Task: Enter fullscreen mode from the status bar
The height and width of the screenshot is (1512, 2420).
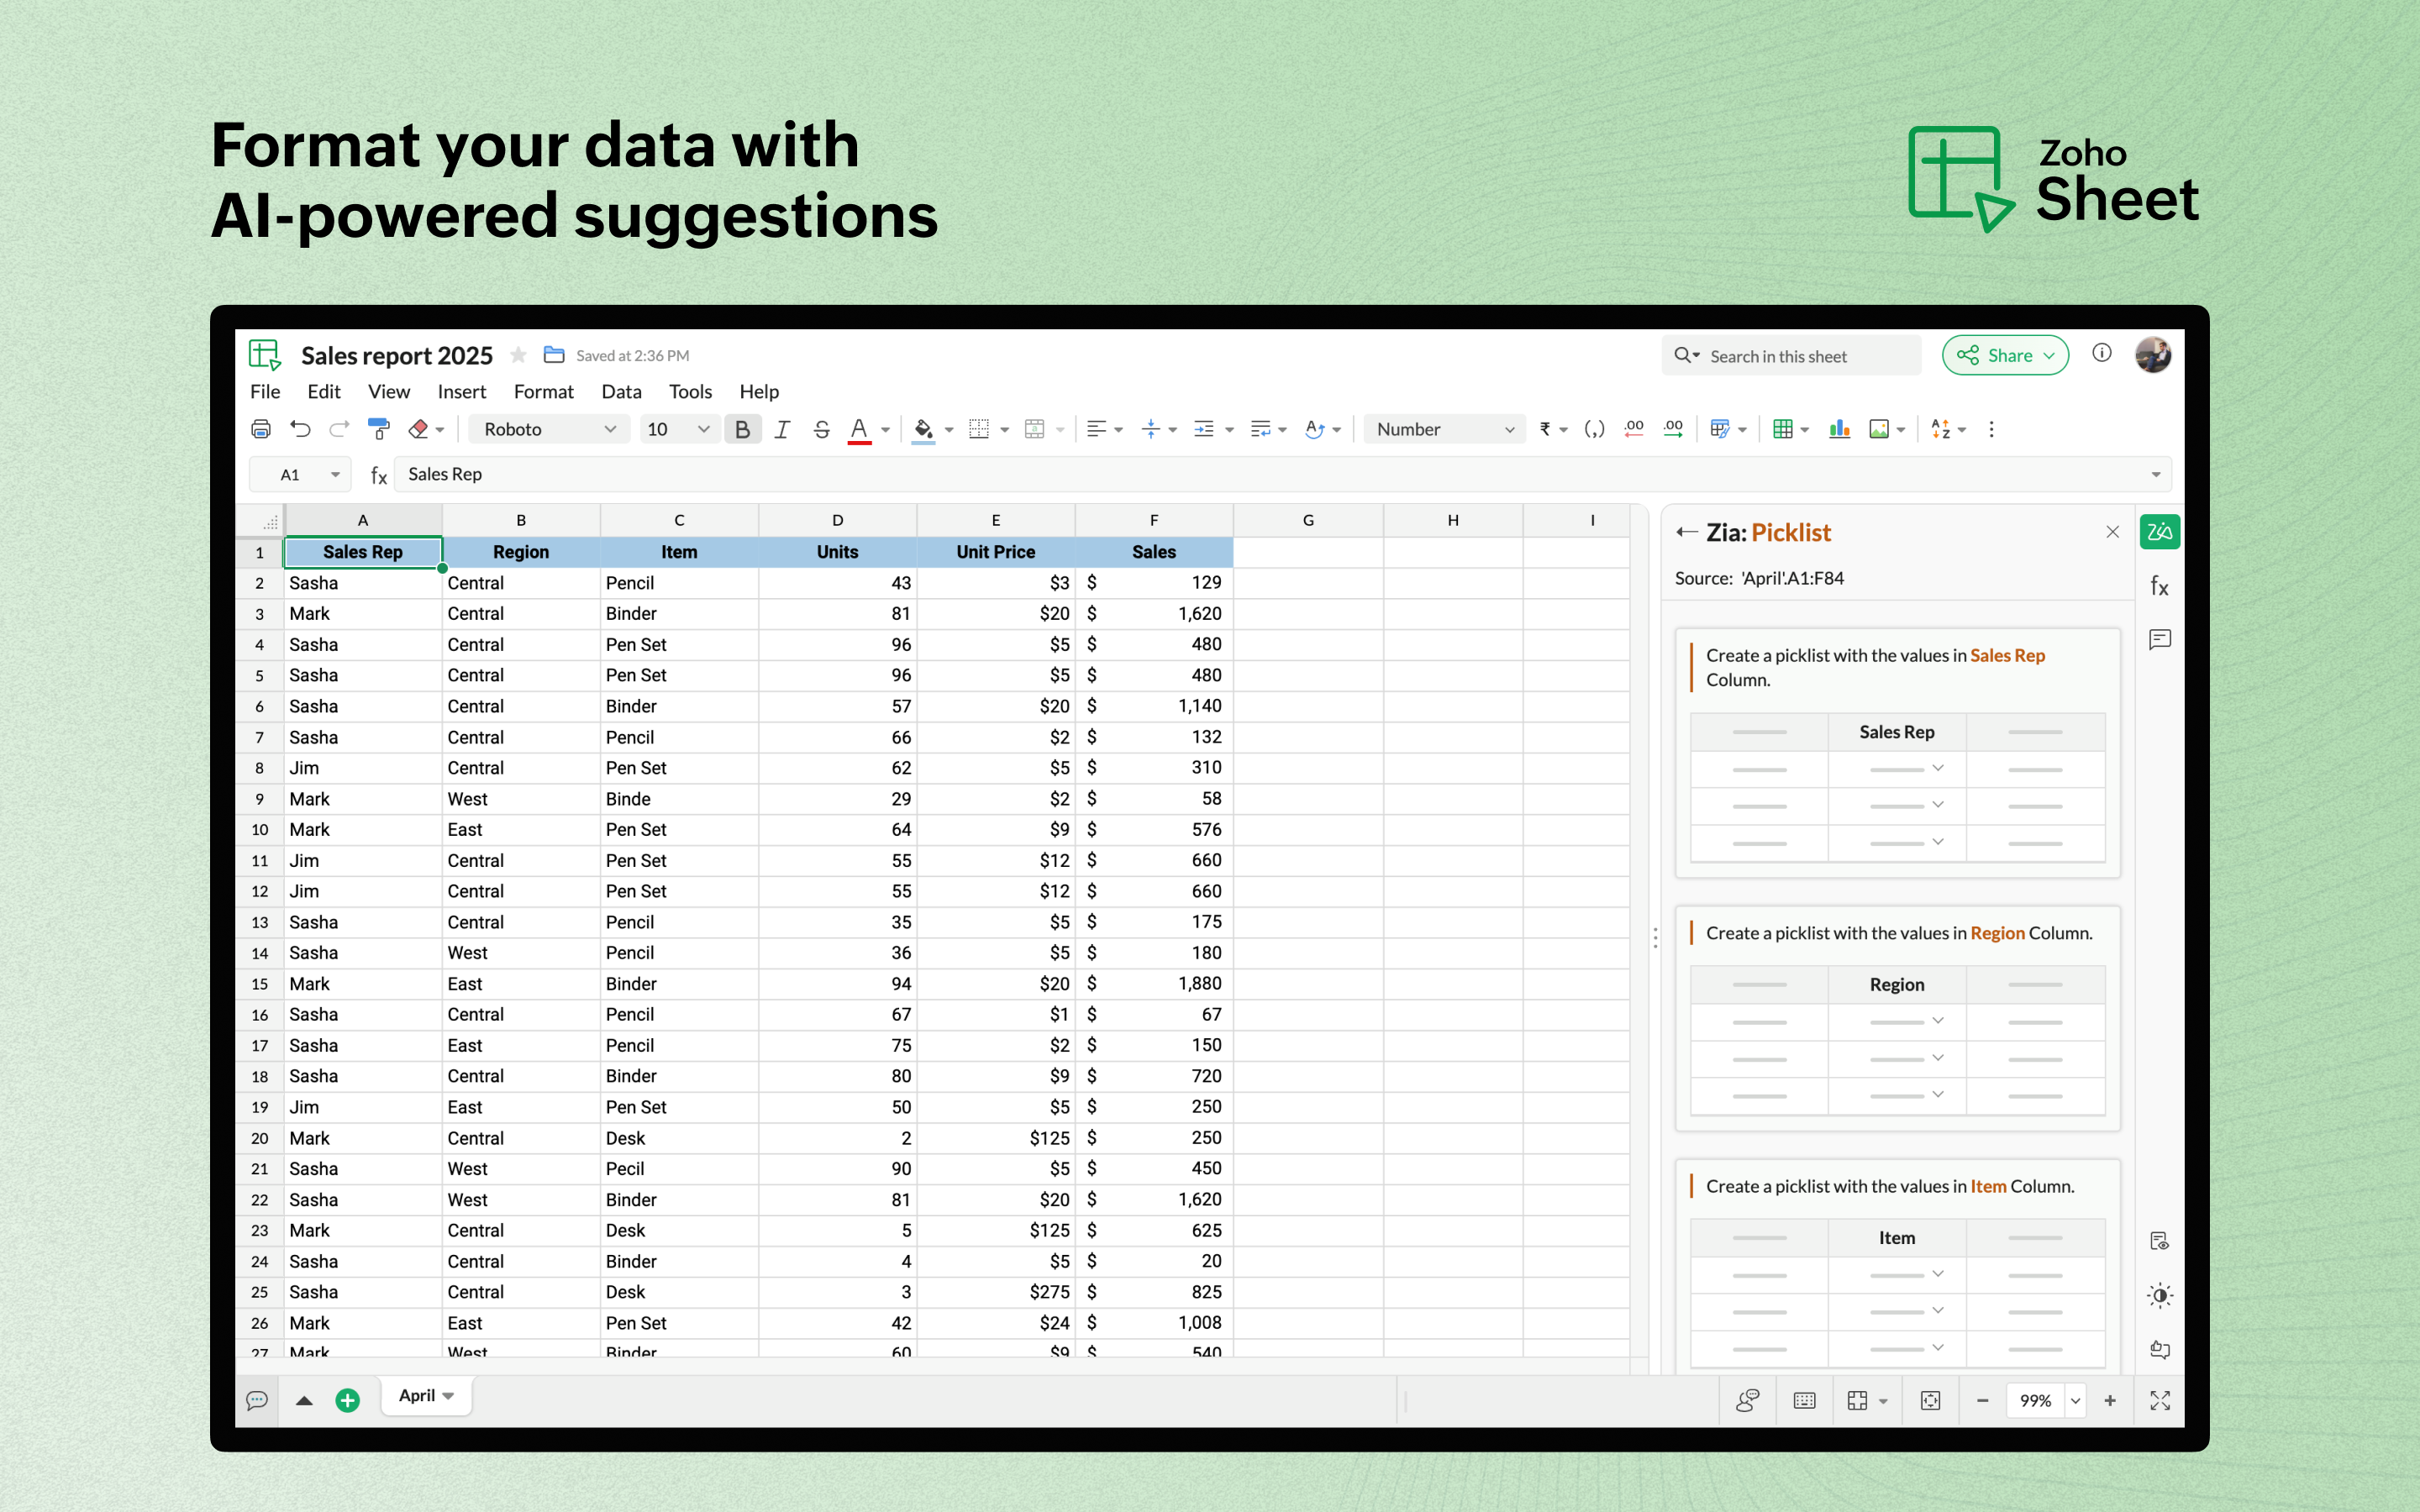Action: (x=2159, y=1400)
